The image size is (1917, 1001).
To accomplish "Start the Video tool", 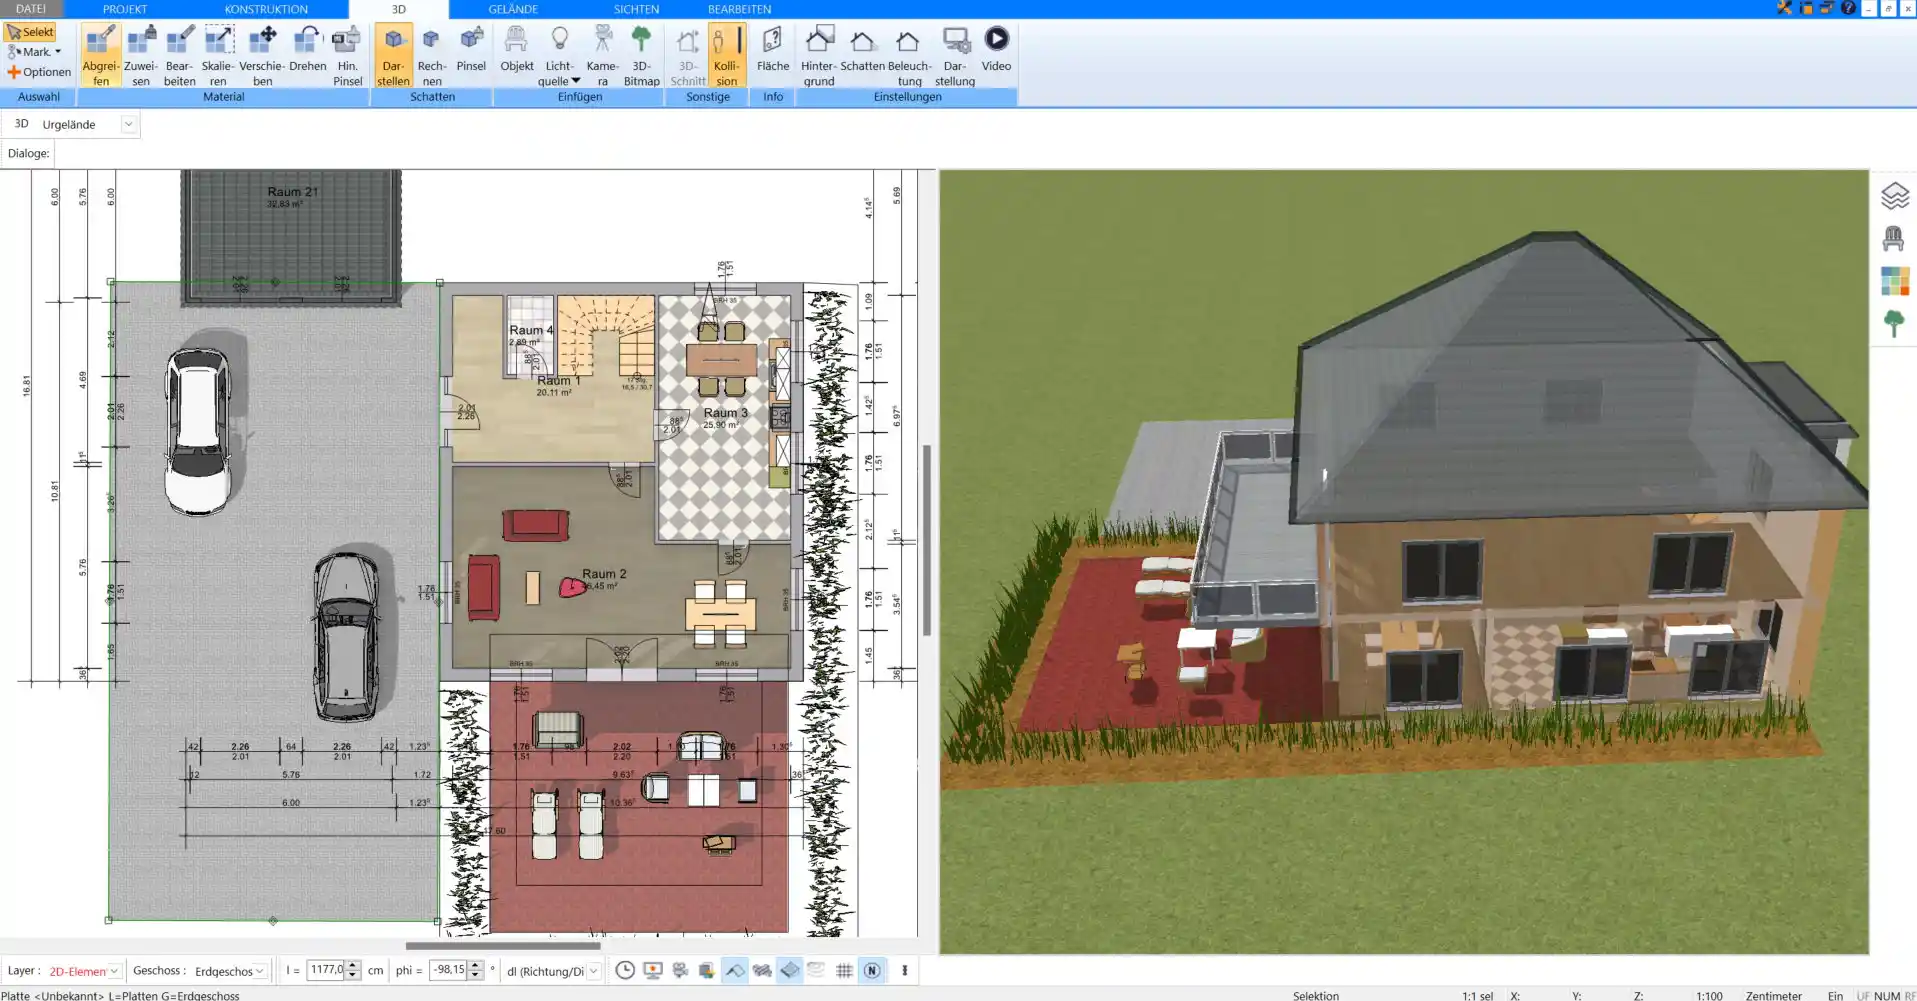I will click(x=996, y=50).
